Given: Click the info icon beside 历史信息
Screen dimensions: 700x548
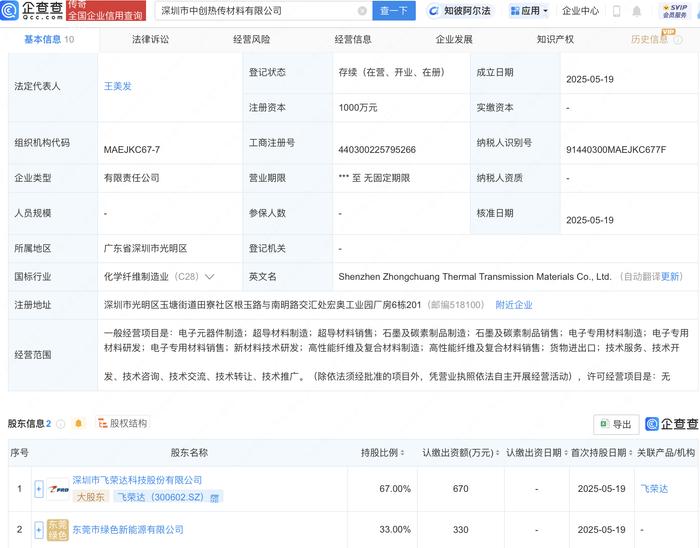Looking at the screenshot, I should click(x=678, y=40).
